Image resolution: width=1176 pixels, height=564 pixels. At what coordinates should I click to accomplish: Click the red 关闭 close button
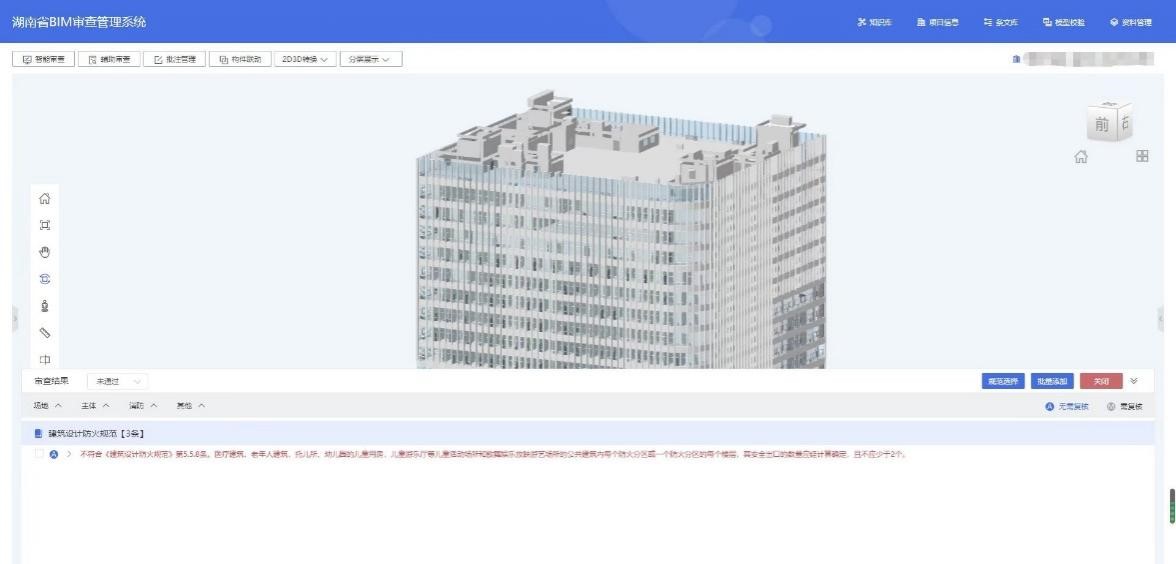tap(1101, 382)
